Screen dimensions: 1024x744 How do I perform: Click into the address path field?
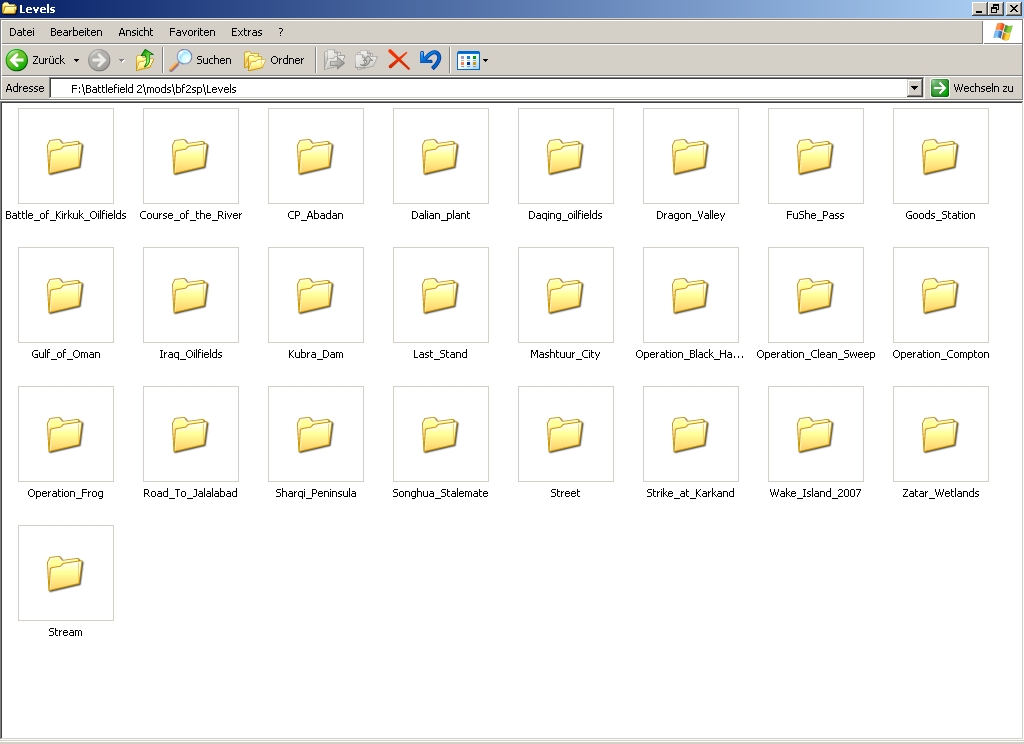tap(479, 88)
